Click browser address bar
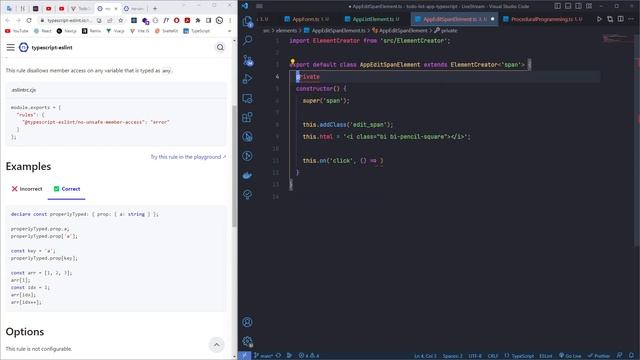This screenshot has height=360, width=640. pyautogui.click(x=69, y=20)
